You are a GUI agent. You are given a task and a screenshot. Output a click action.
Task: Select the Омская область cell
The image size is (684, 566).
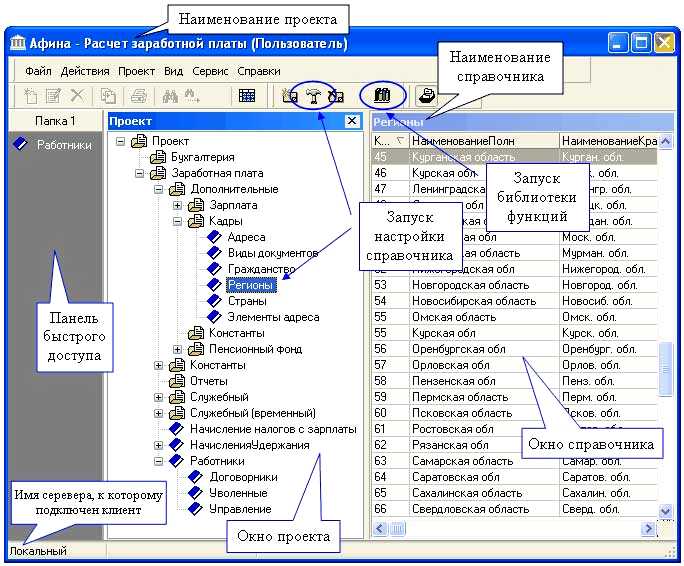pos(484,317)
